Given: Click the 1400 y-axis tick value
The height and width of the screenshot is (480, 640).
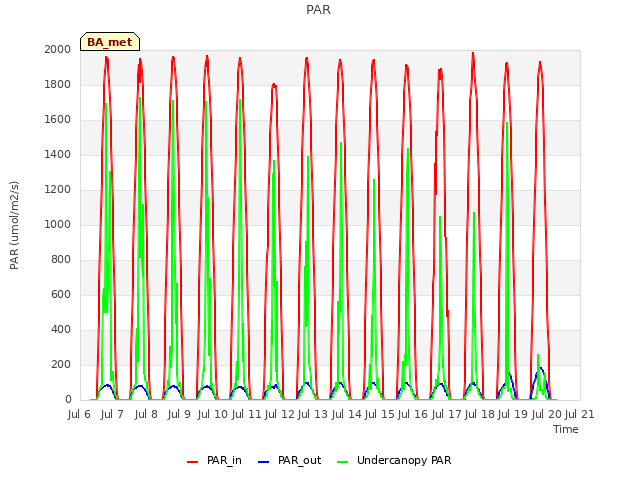Looking at the screenshot, I should 58,155.
